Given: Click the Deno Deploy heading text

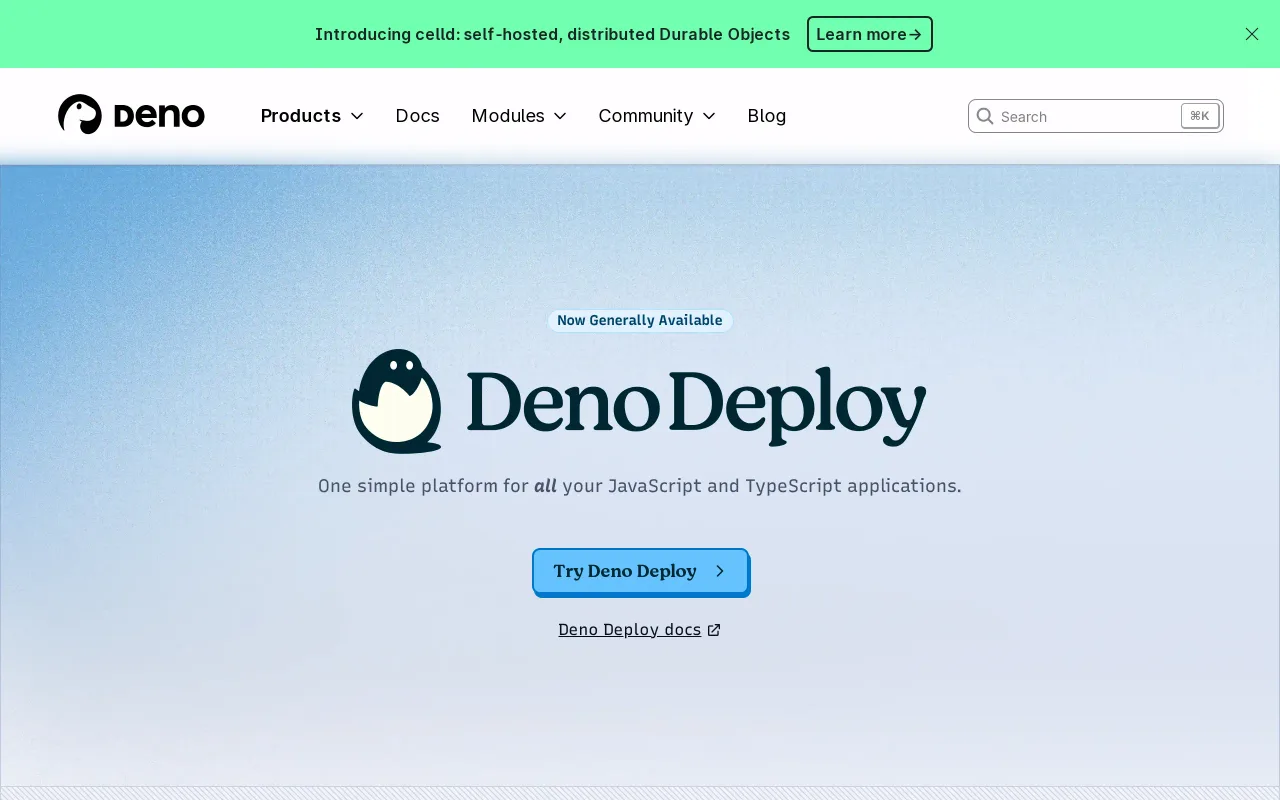Looking at the screenshot, I should click(696, 405).
